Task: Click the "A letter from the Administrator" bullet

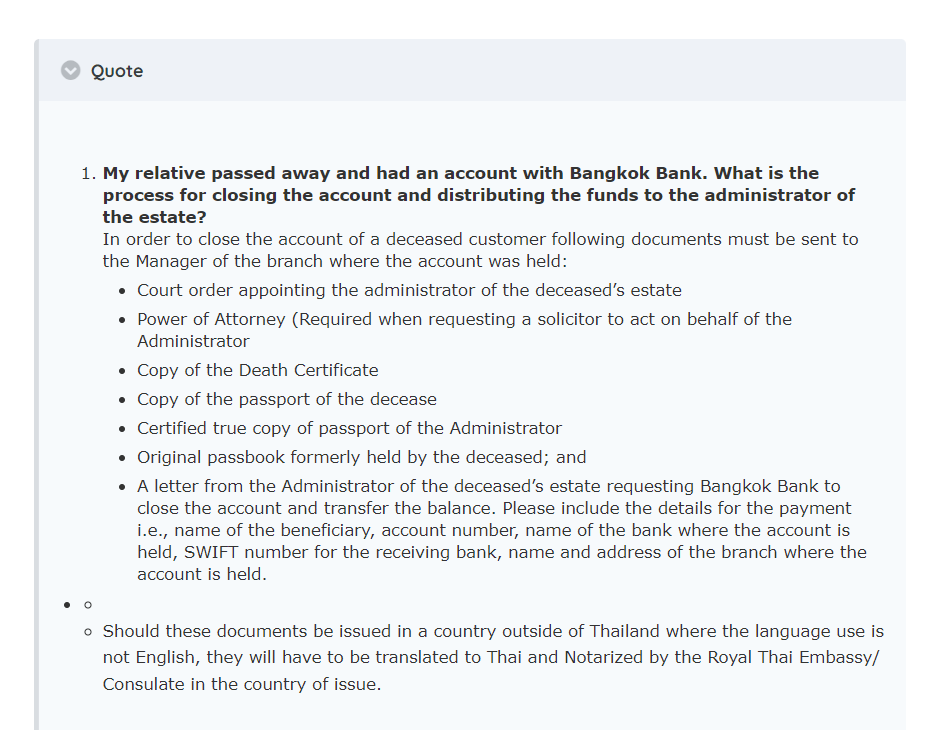Action: [x=489, y=487]
